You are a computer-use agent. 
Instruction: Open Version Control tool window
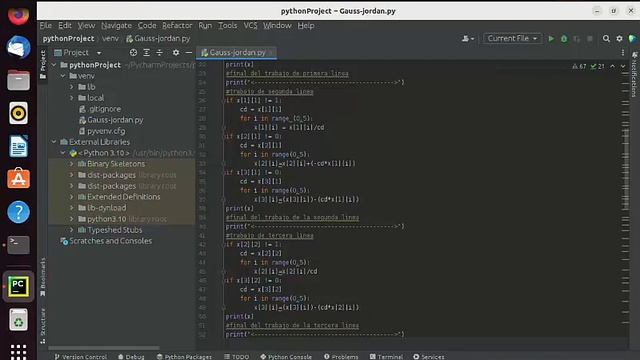[80, 357]
